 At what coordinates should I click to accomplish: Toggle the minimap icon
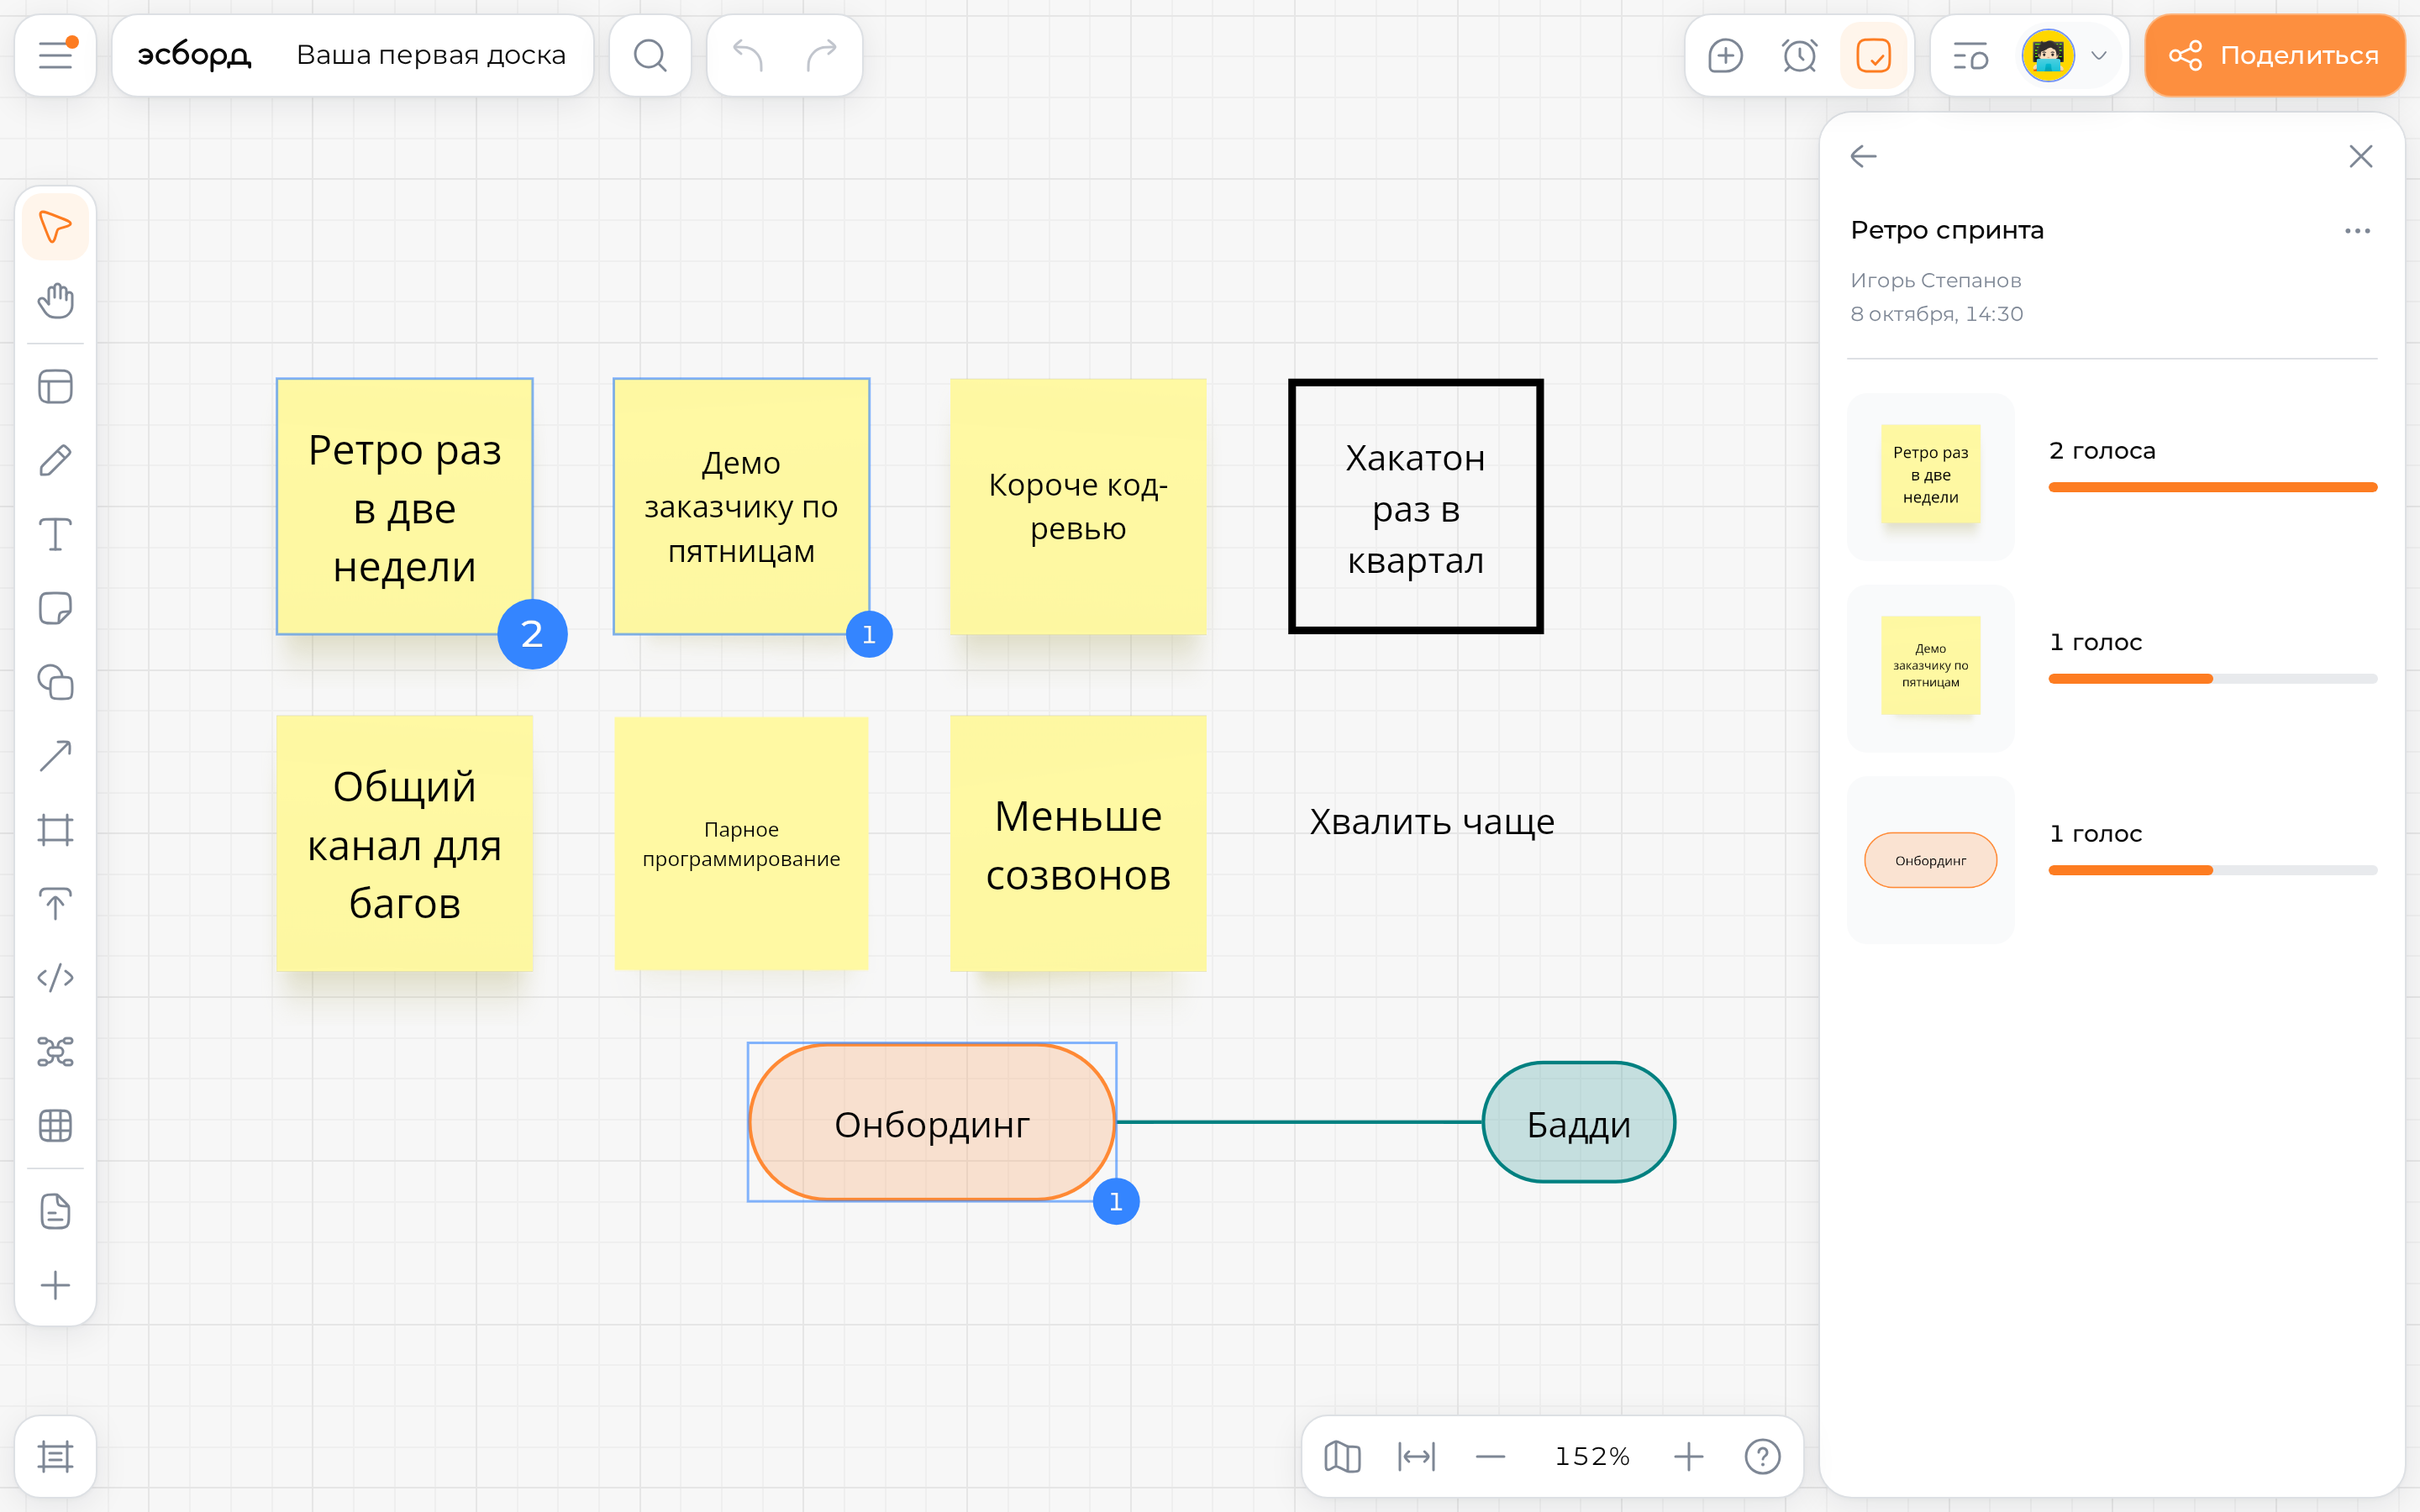(1342, 1456)
